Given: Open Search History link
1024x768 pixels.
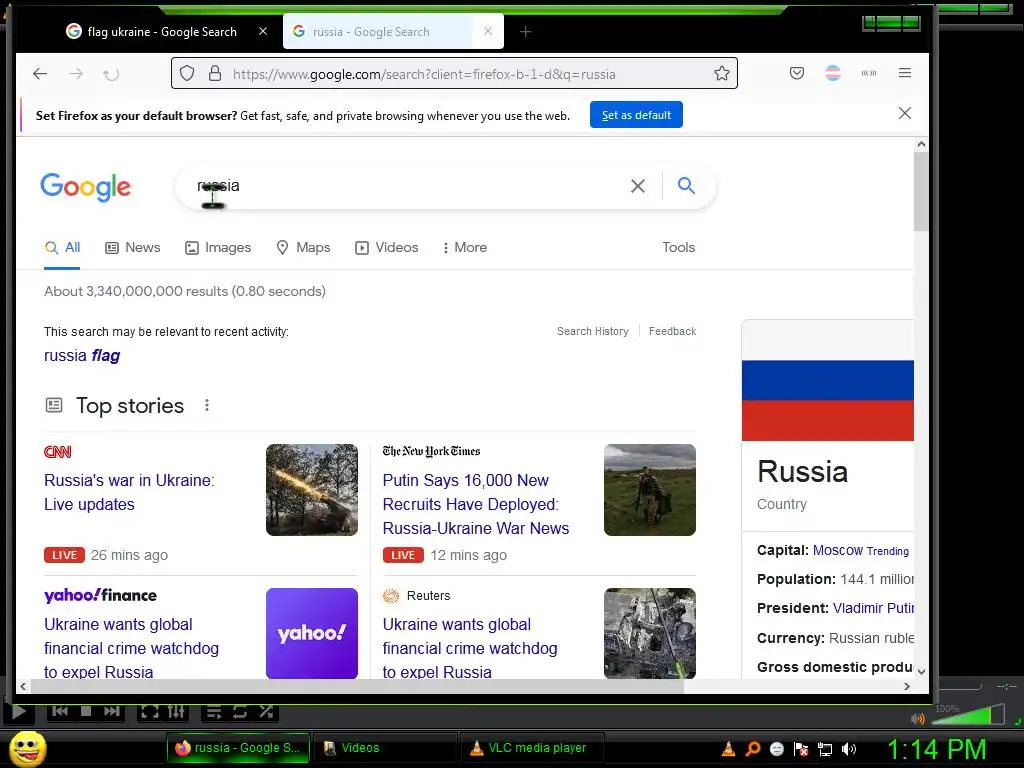Looking at the screenshot, I should [593, 331].
